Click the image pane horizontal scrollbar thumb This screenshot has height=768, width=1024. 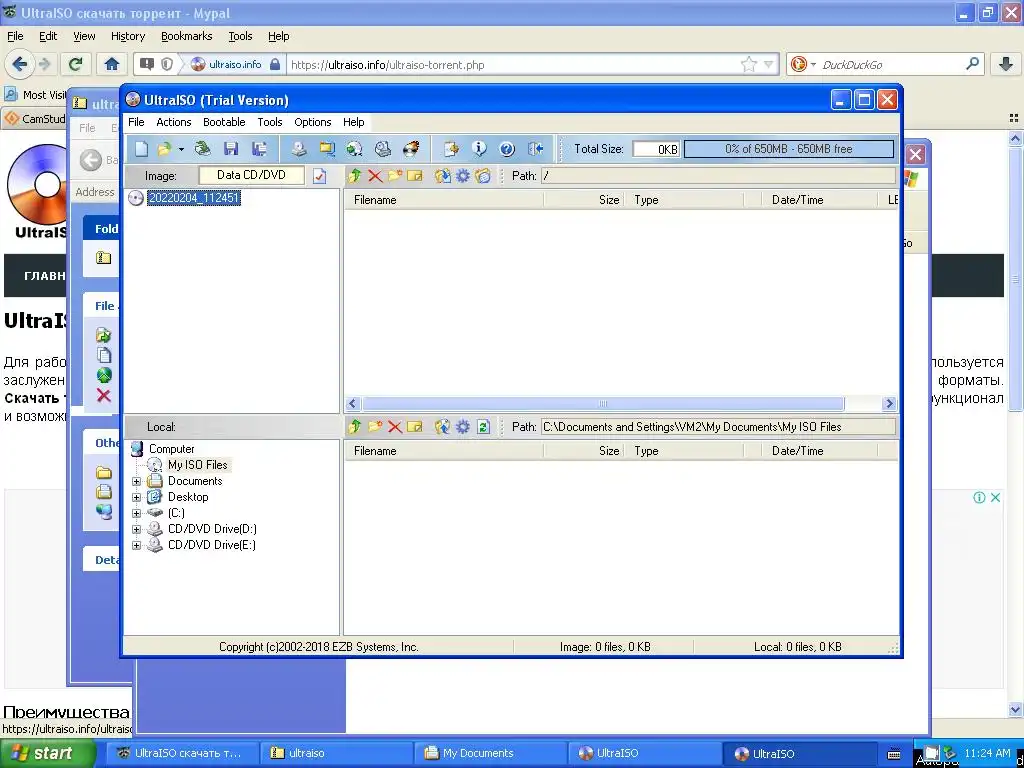click(x=603, y=404)
